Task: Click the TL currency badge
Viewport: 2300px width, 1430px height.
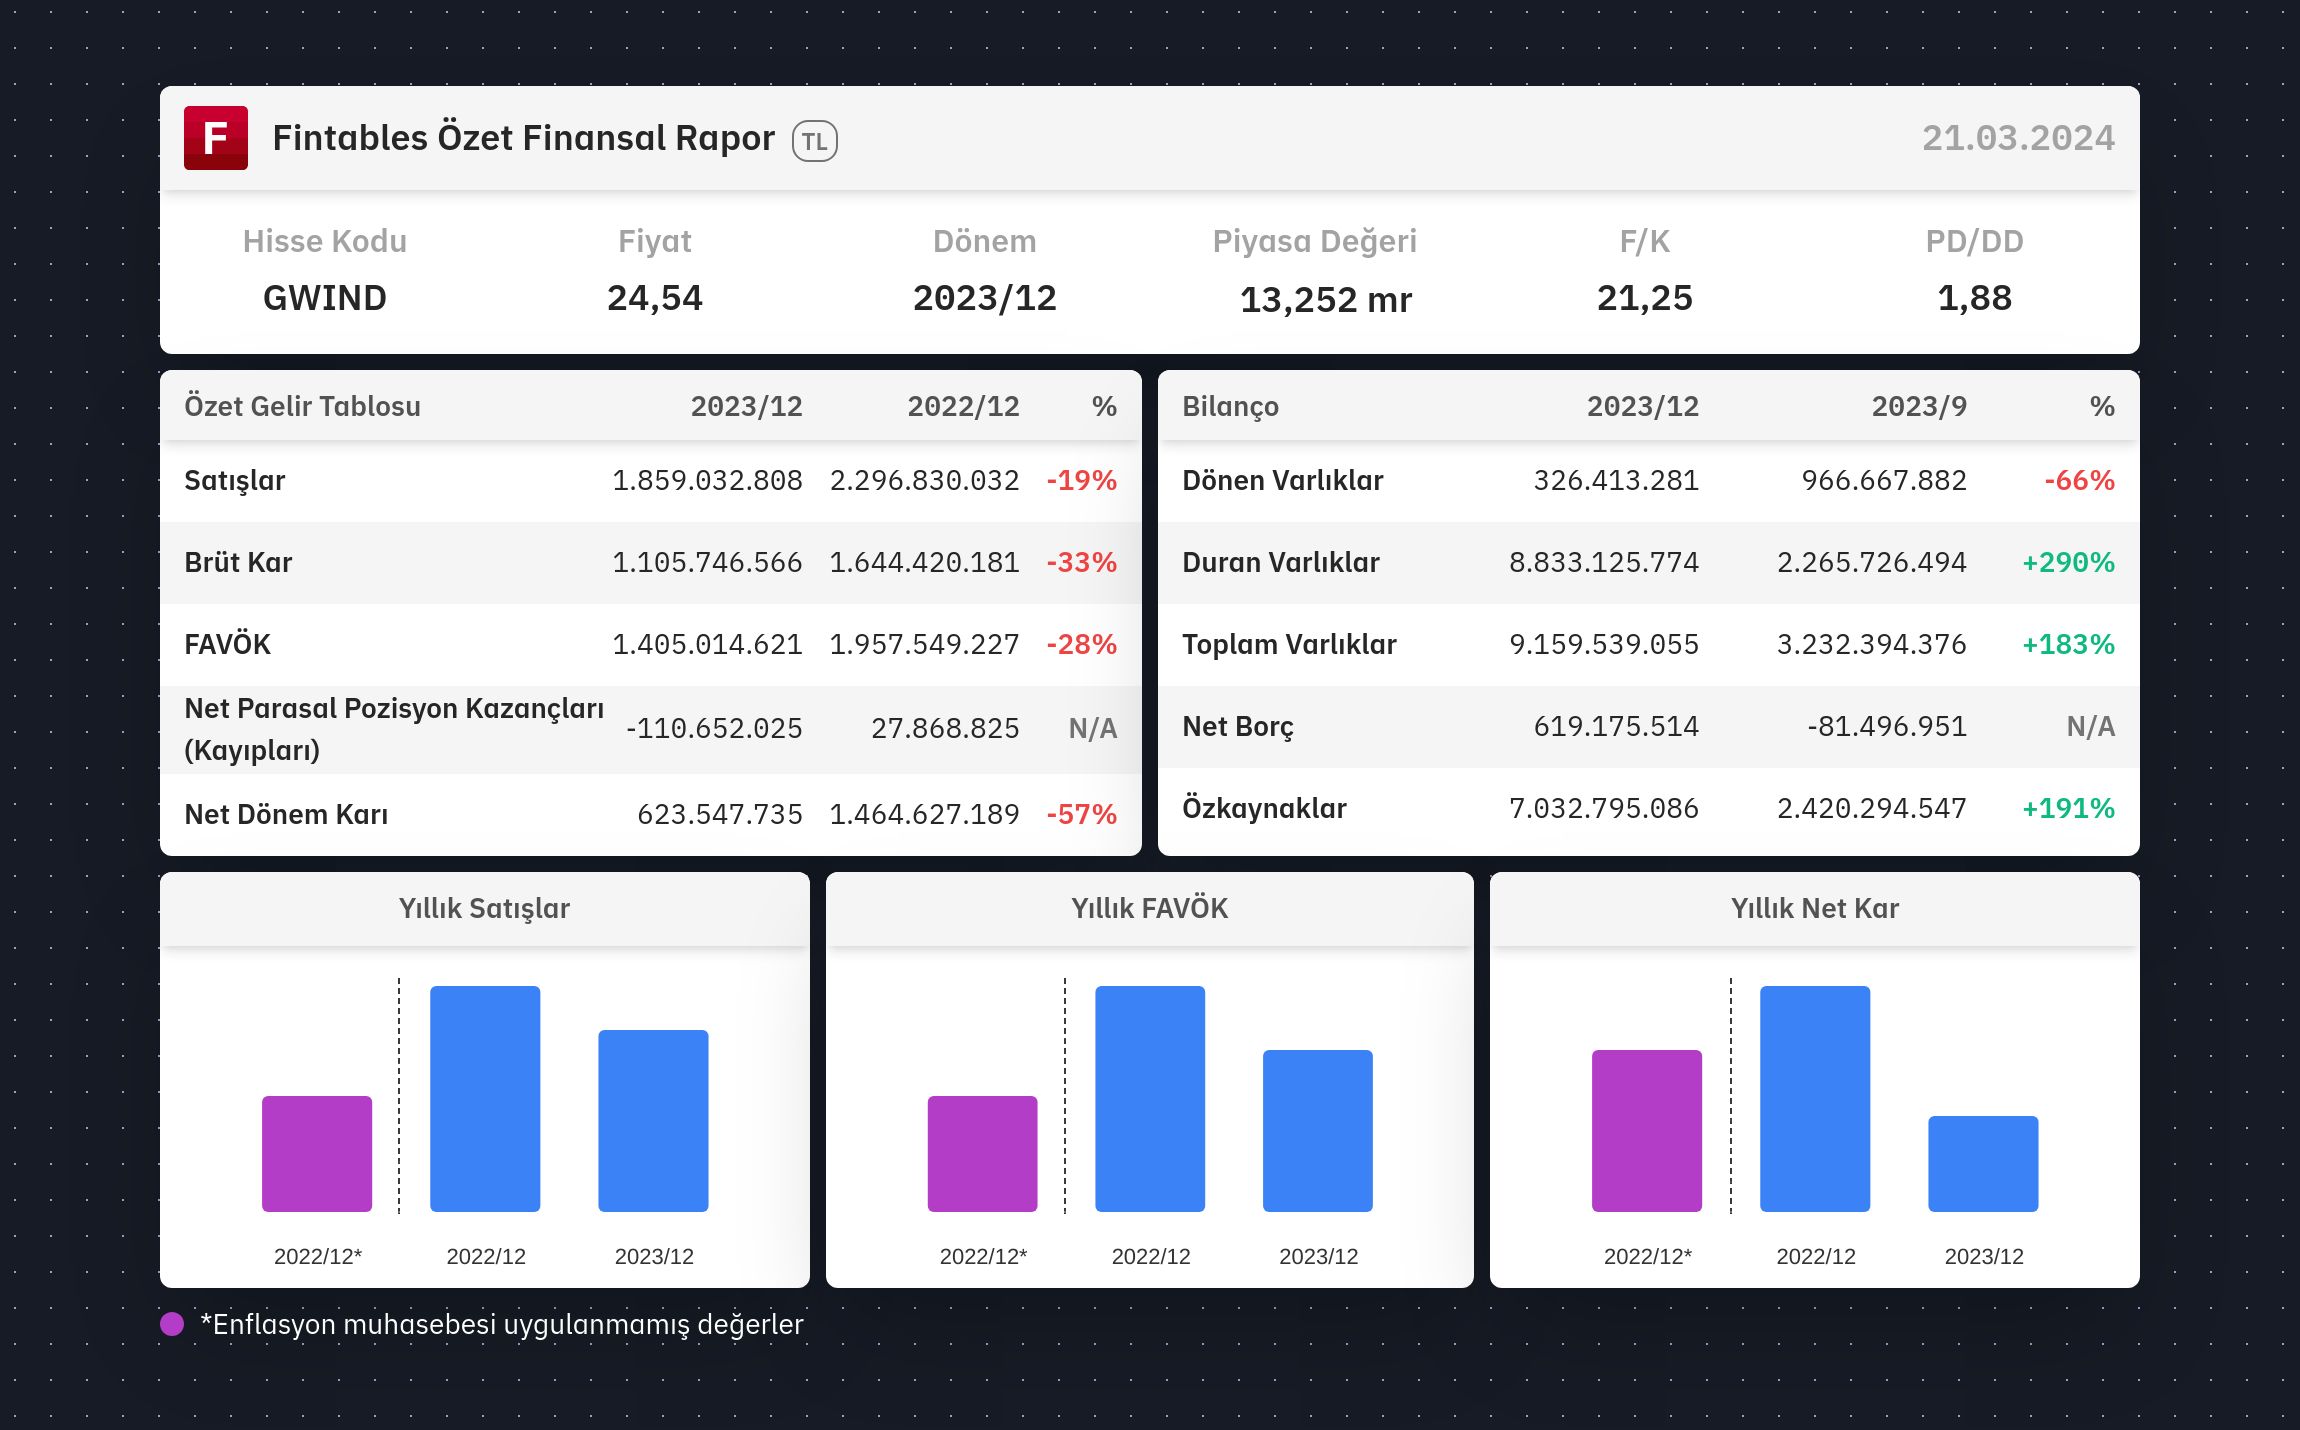Action: point(814,141)
